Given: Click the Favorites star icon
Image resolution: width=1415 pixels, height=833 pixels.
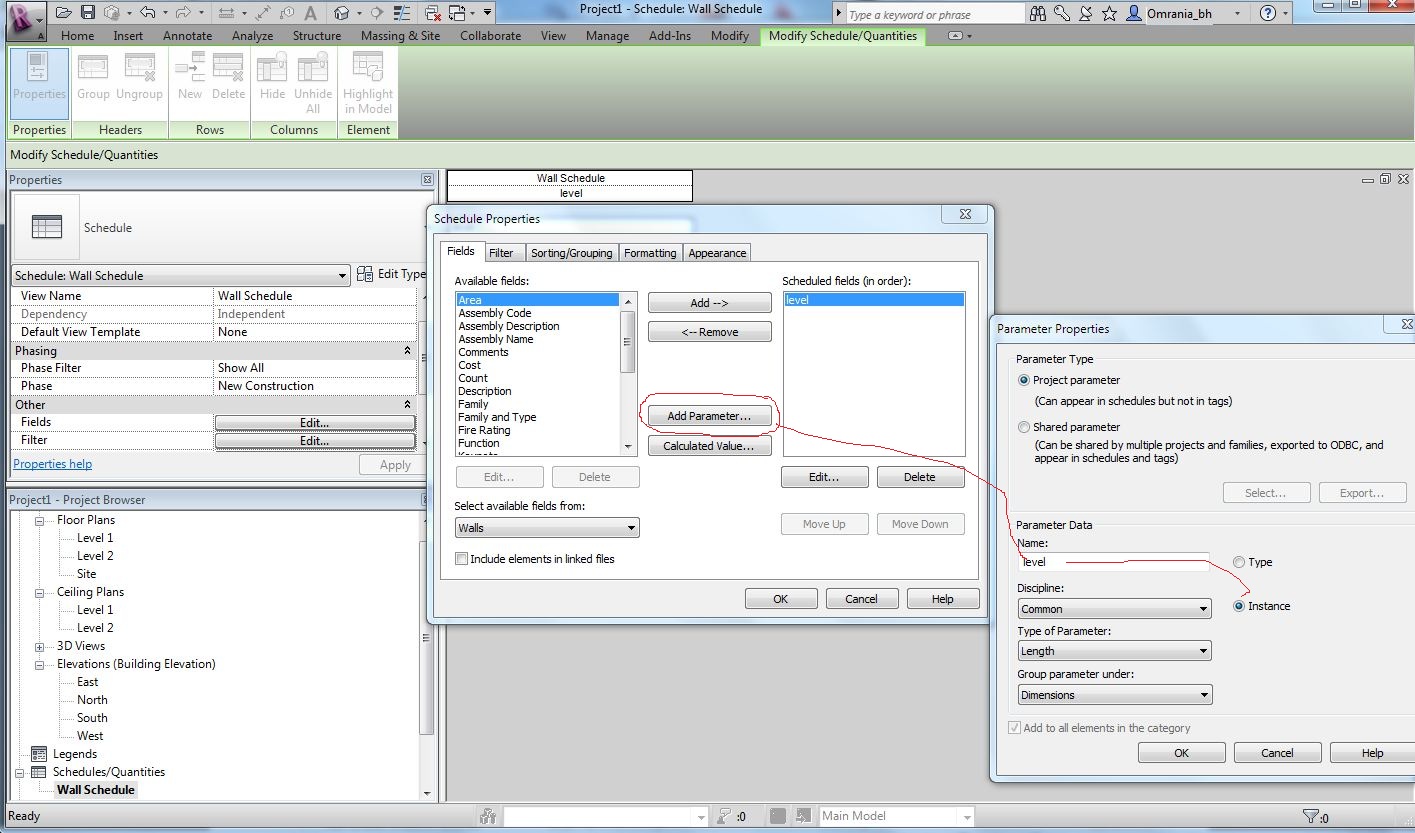Looking at the screenshot, I should pyautogui.click(x=1109, y=13).
